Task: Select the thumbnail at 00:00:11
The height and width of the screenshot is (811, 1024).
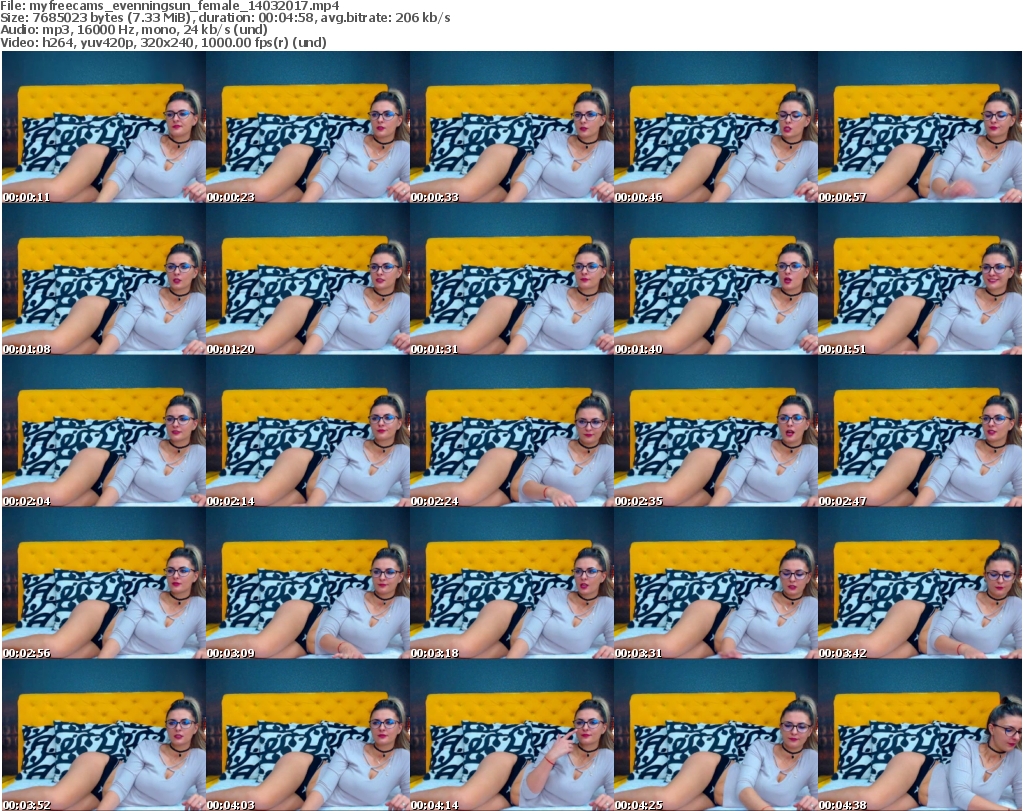Action: [104, 127]
